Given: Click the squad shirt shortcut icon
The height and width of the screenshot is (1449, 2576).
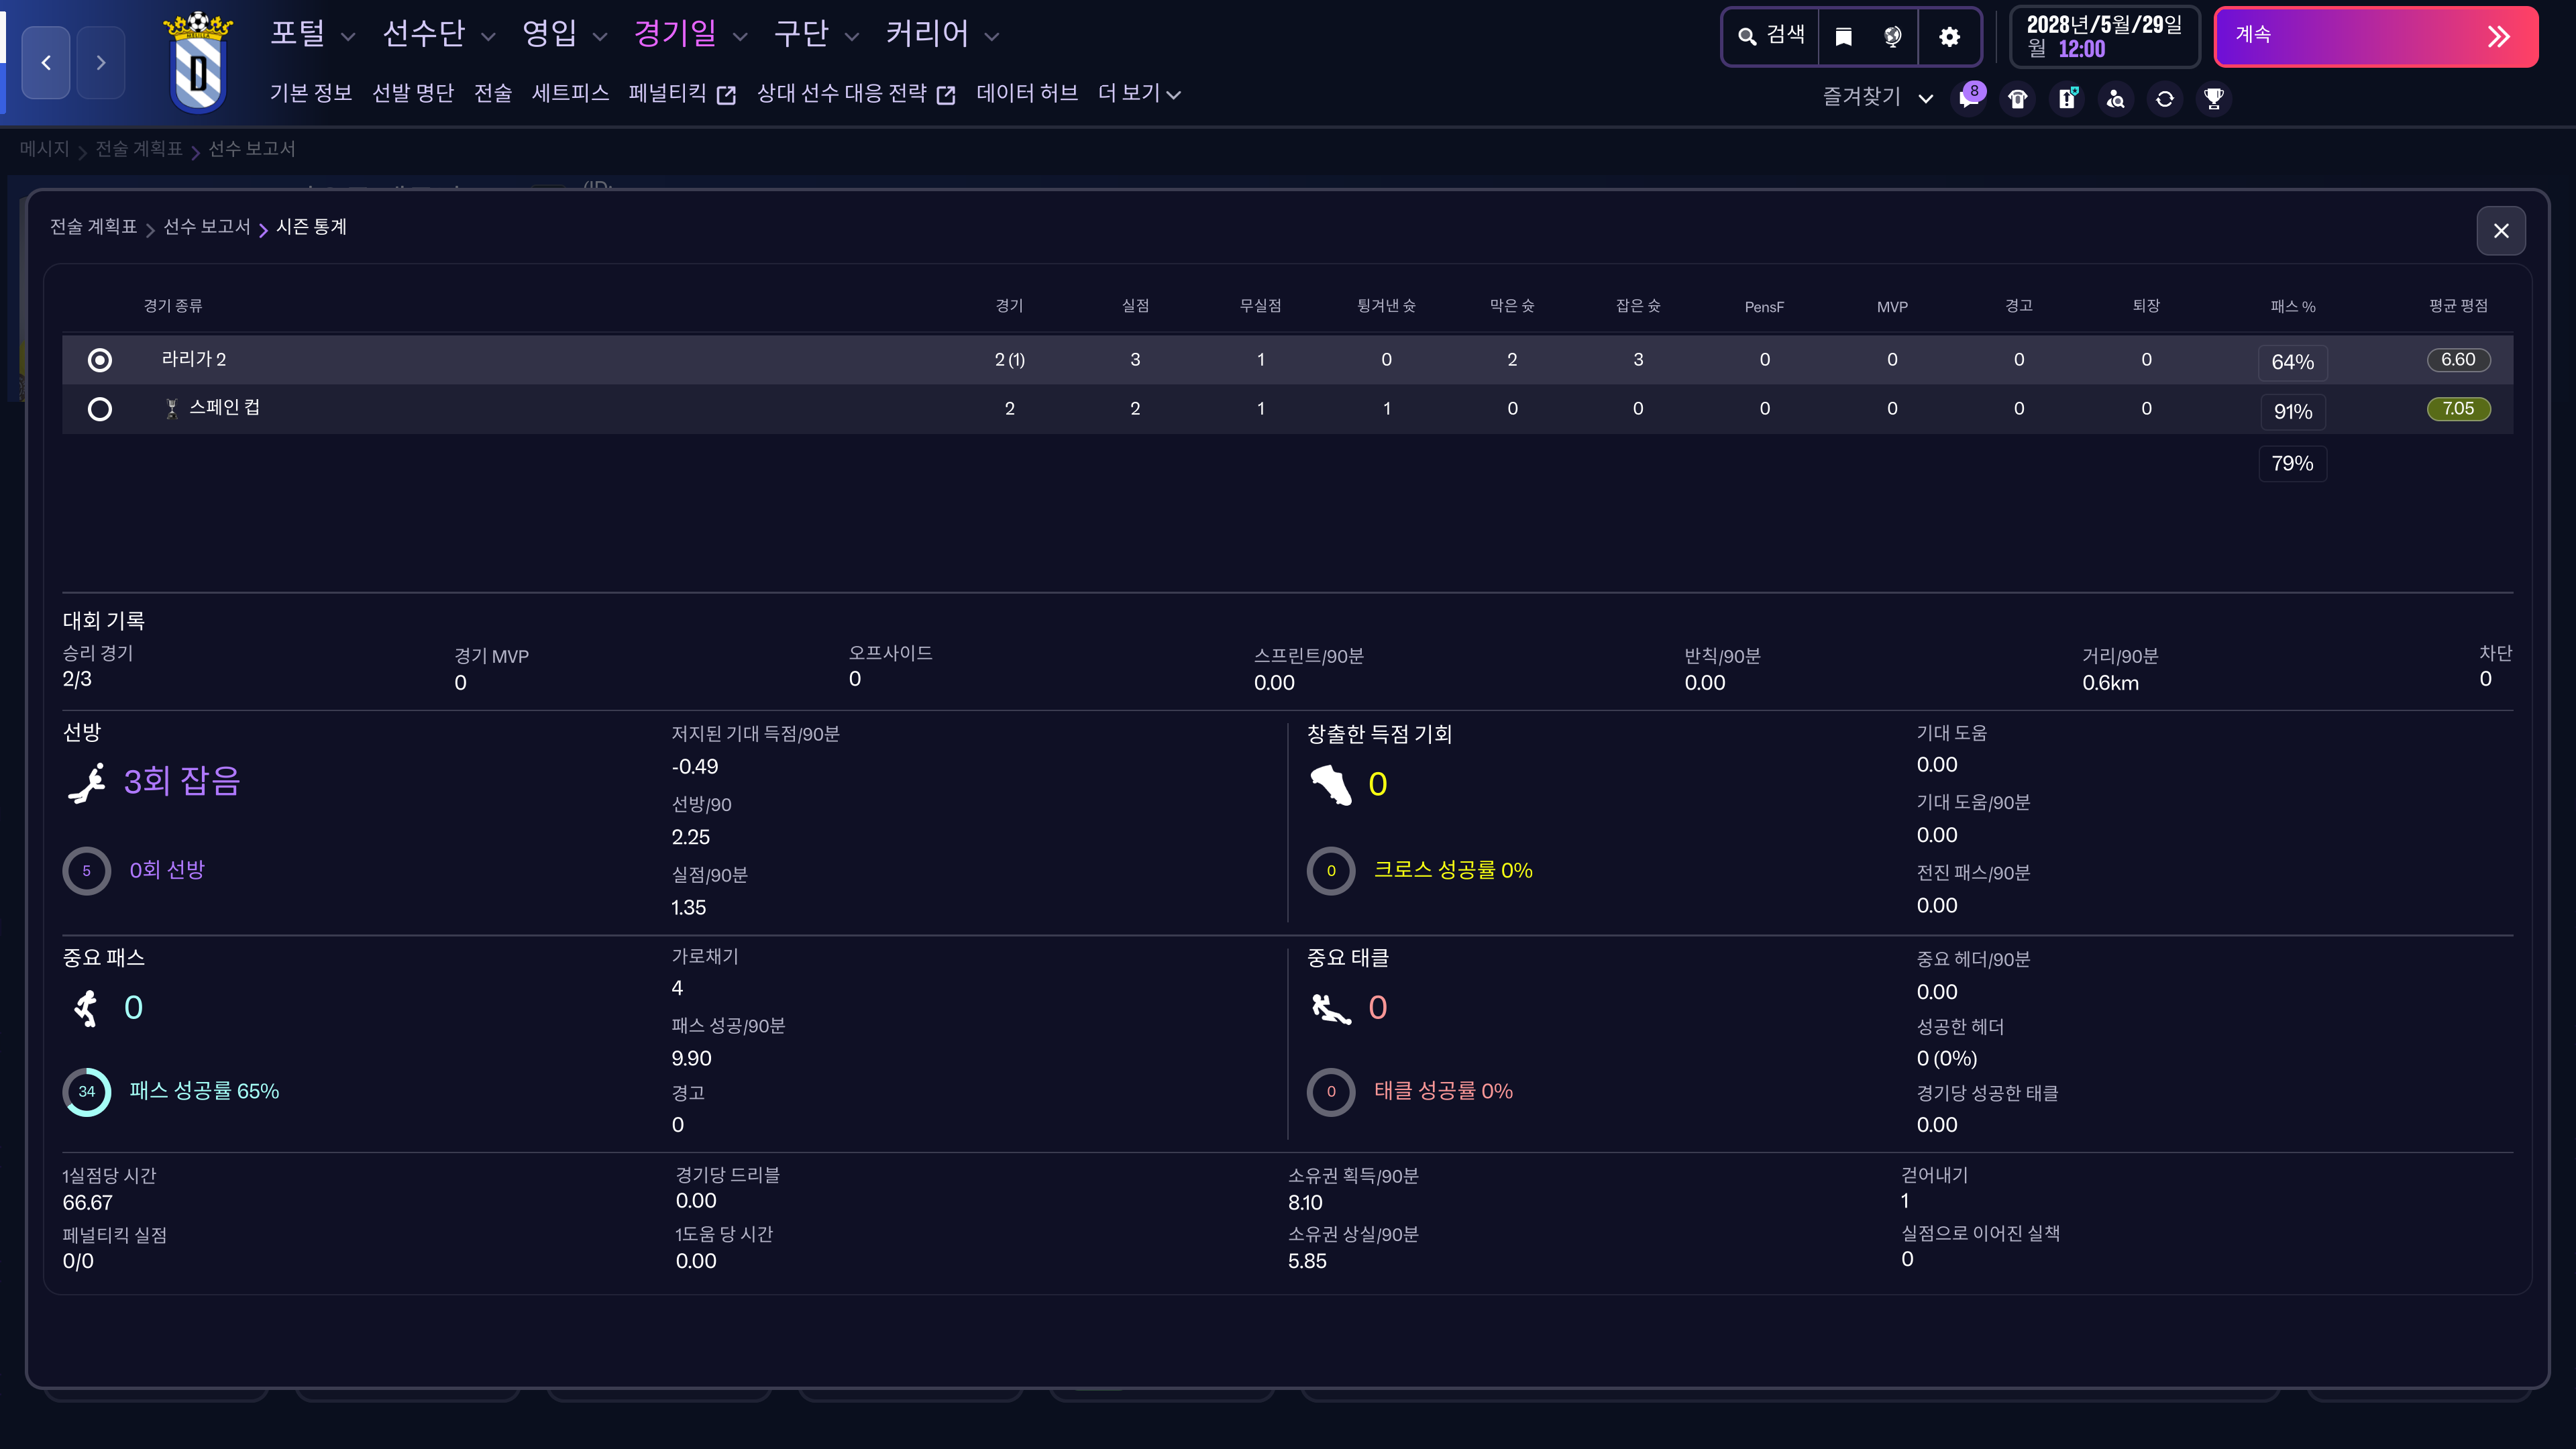Looking at the screenshot, I should 2017,99.
